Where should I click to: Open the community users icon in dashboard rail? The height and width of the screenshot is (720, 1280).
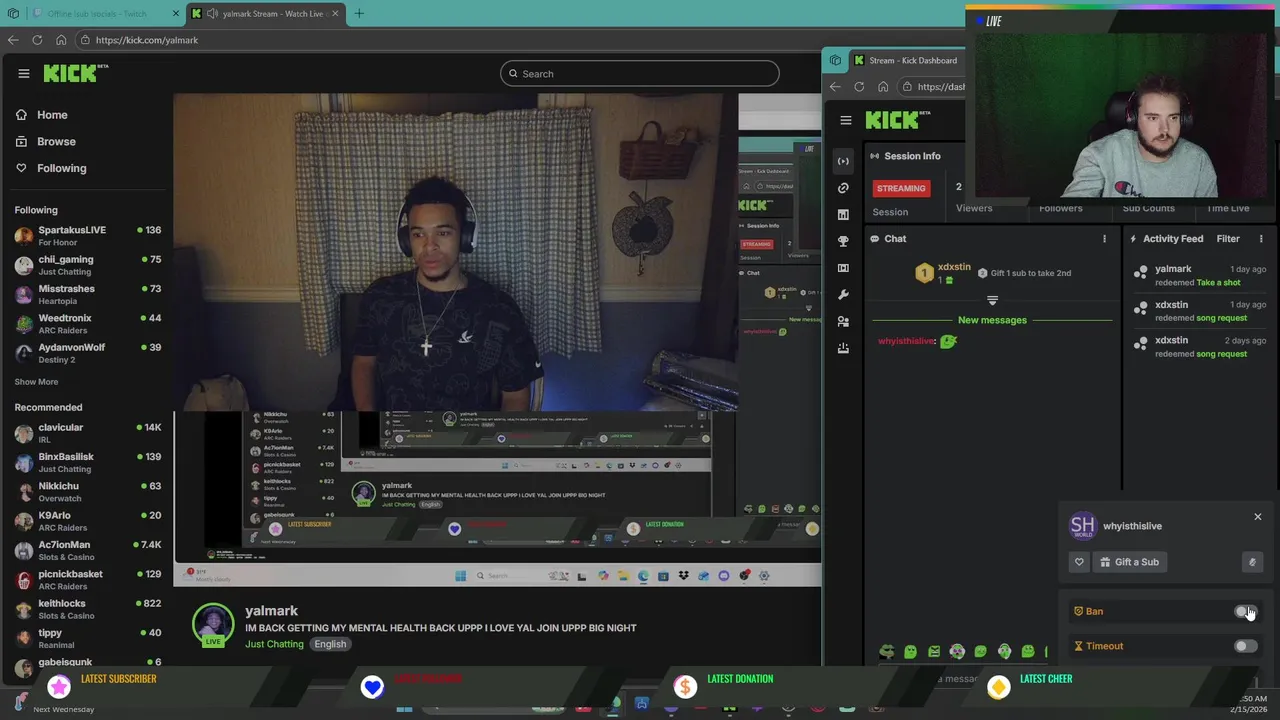pyautogui.click(x=843, y=321)
